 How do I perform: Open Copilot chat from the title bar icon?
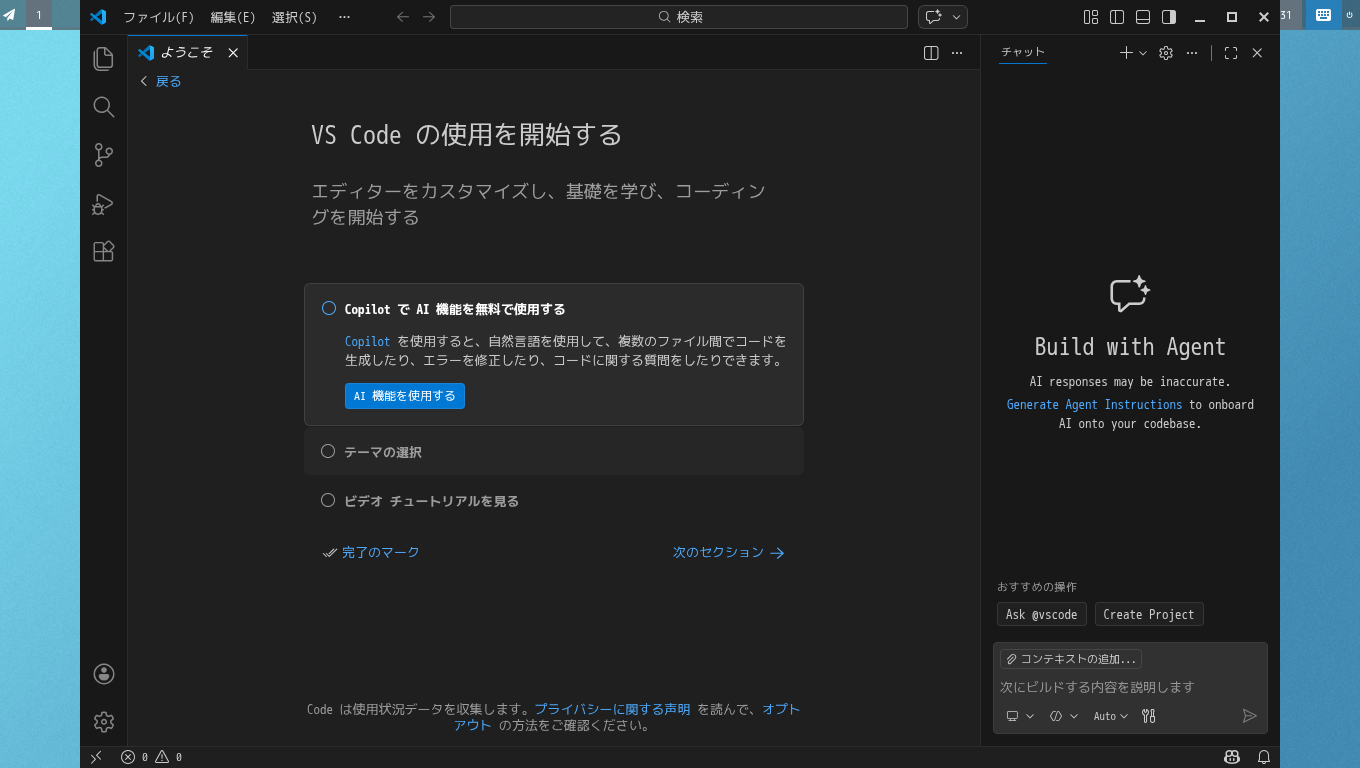coord(934,17)
